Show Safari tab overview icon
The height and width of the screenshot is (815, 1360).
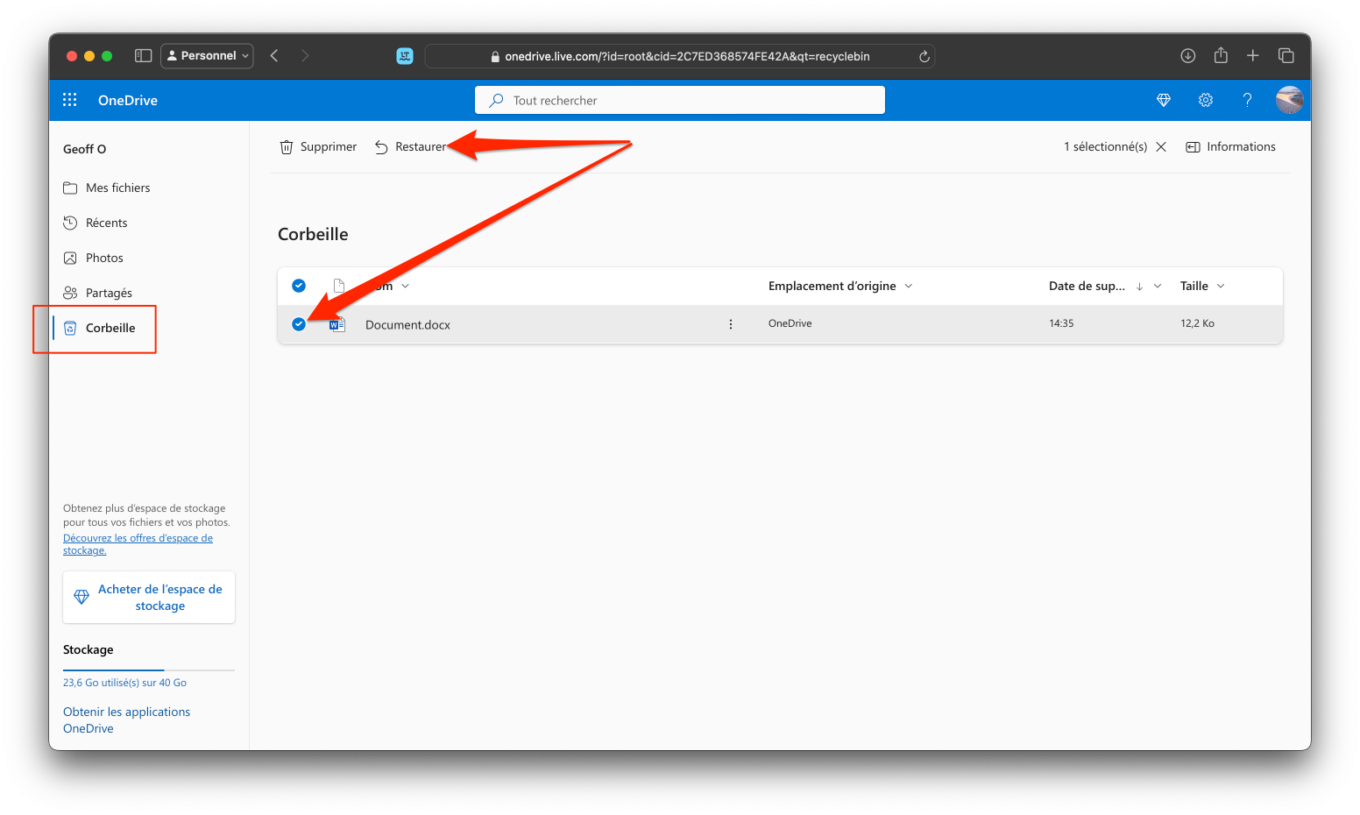tap(1287, 56)
